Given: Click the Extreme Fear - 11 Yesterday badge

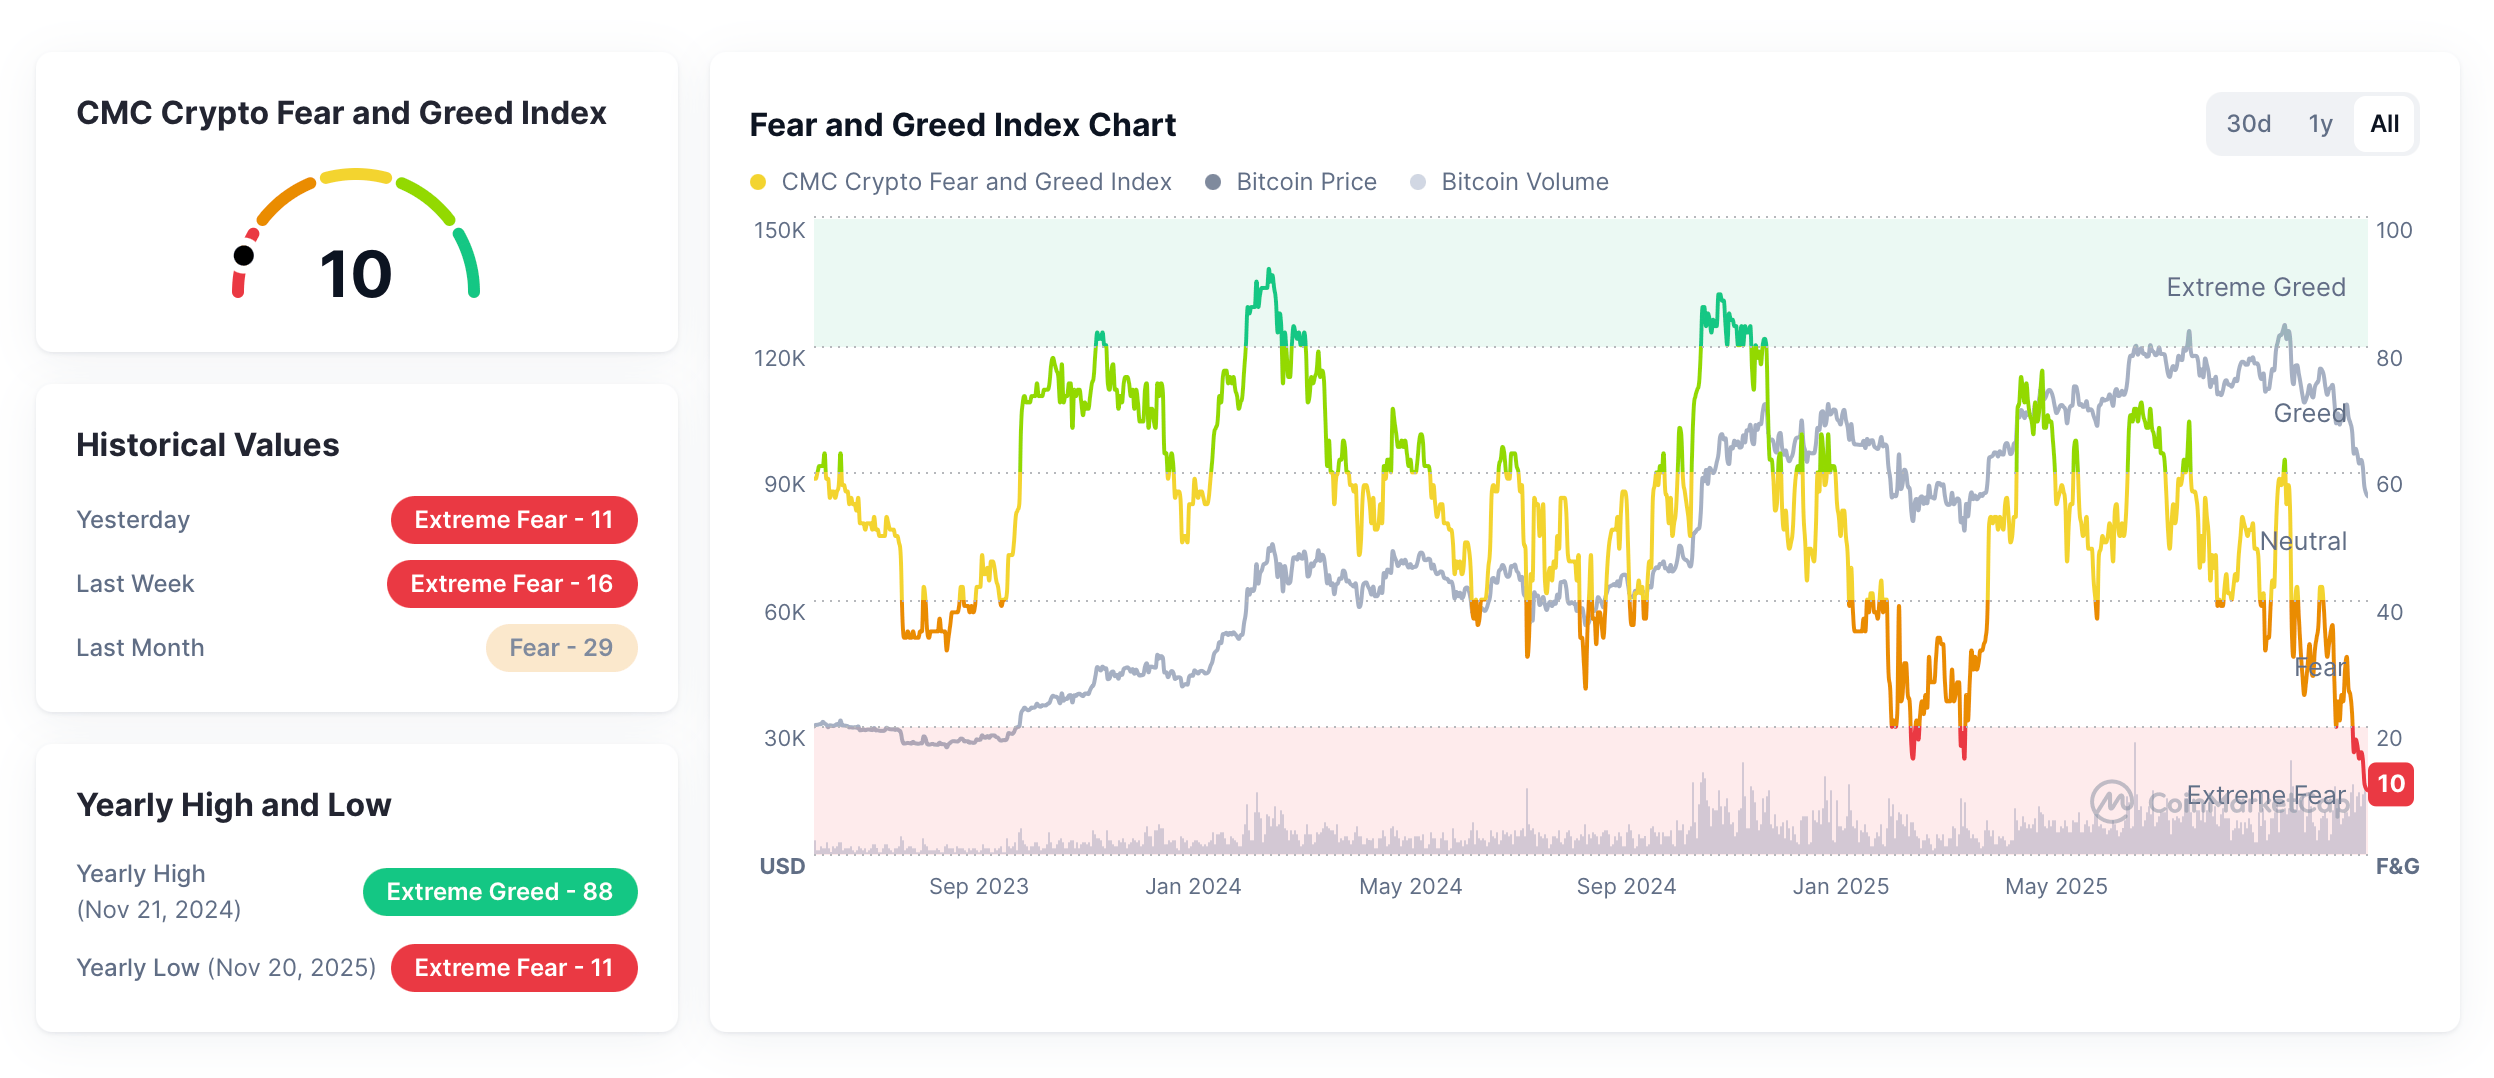Looking at the screenshot, I should click(x=514, y=519).
